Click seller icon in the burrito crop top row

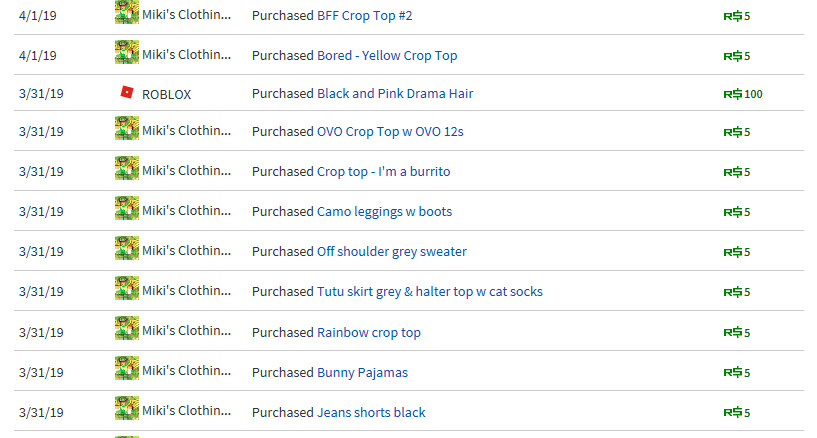[x=127, y=169]
